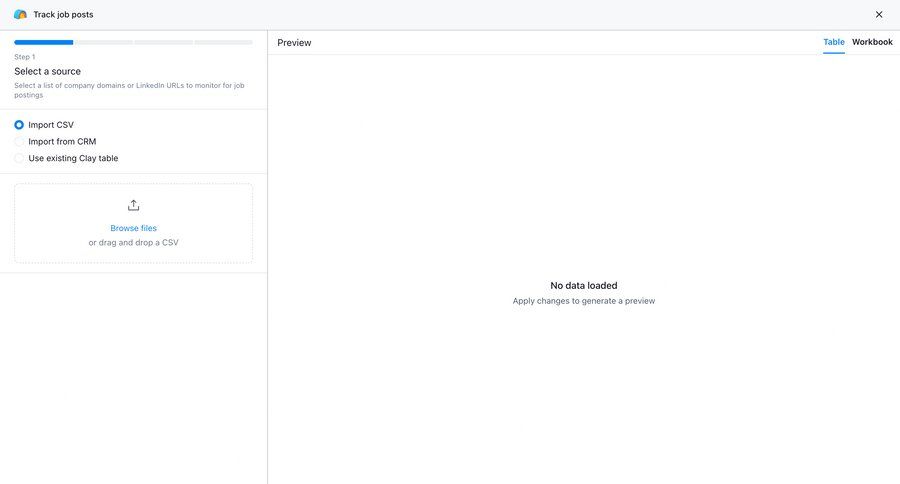The width and height of the screenshot is (900, 484).
Task: Click the Clay logo beside Track job posts
Action: 20,14
